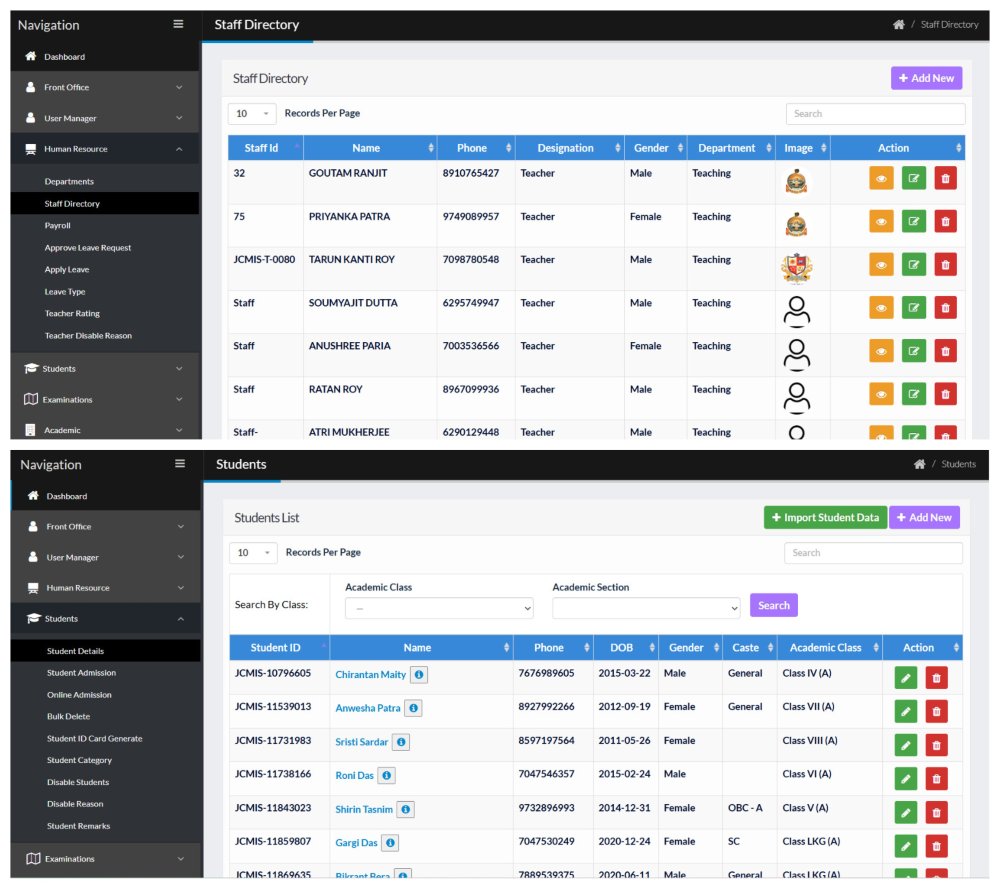Delete TARUN KANTI ROY staff record
Viewport: 1000px width, 889px height.
pos(945,265)
